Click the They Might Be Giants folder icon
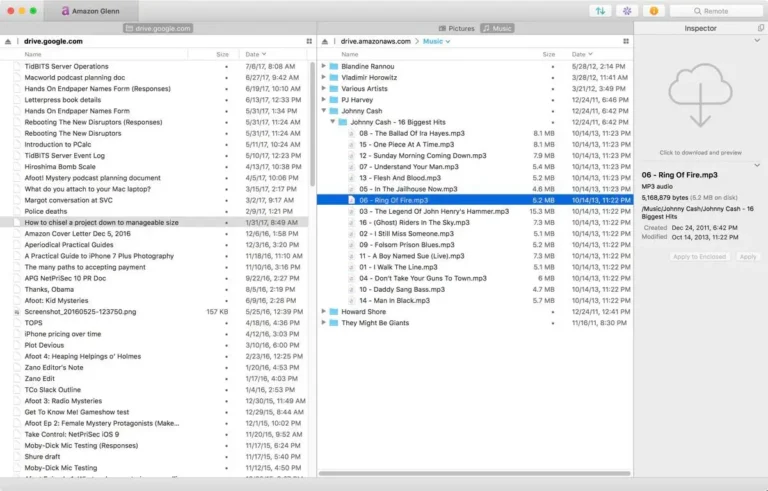Viewport: 768px width, 491px height. (x=334, y=323)
